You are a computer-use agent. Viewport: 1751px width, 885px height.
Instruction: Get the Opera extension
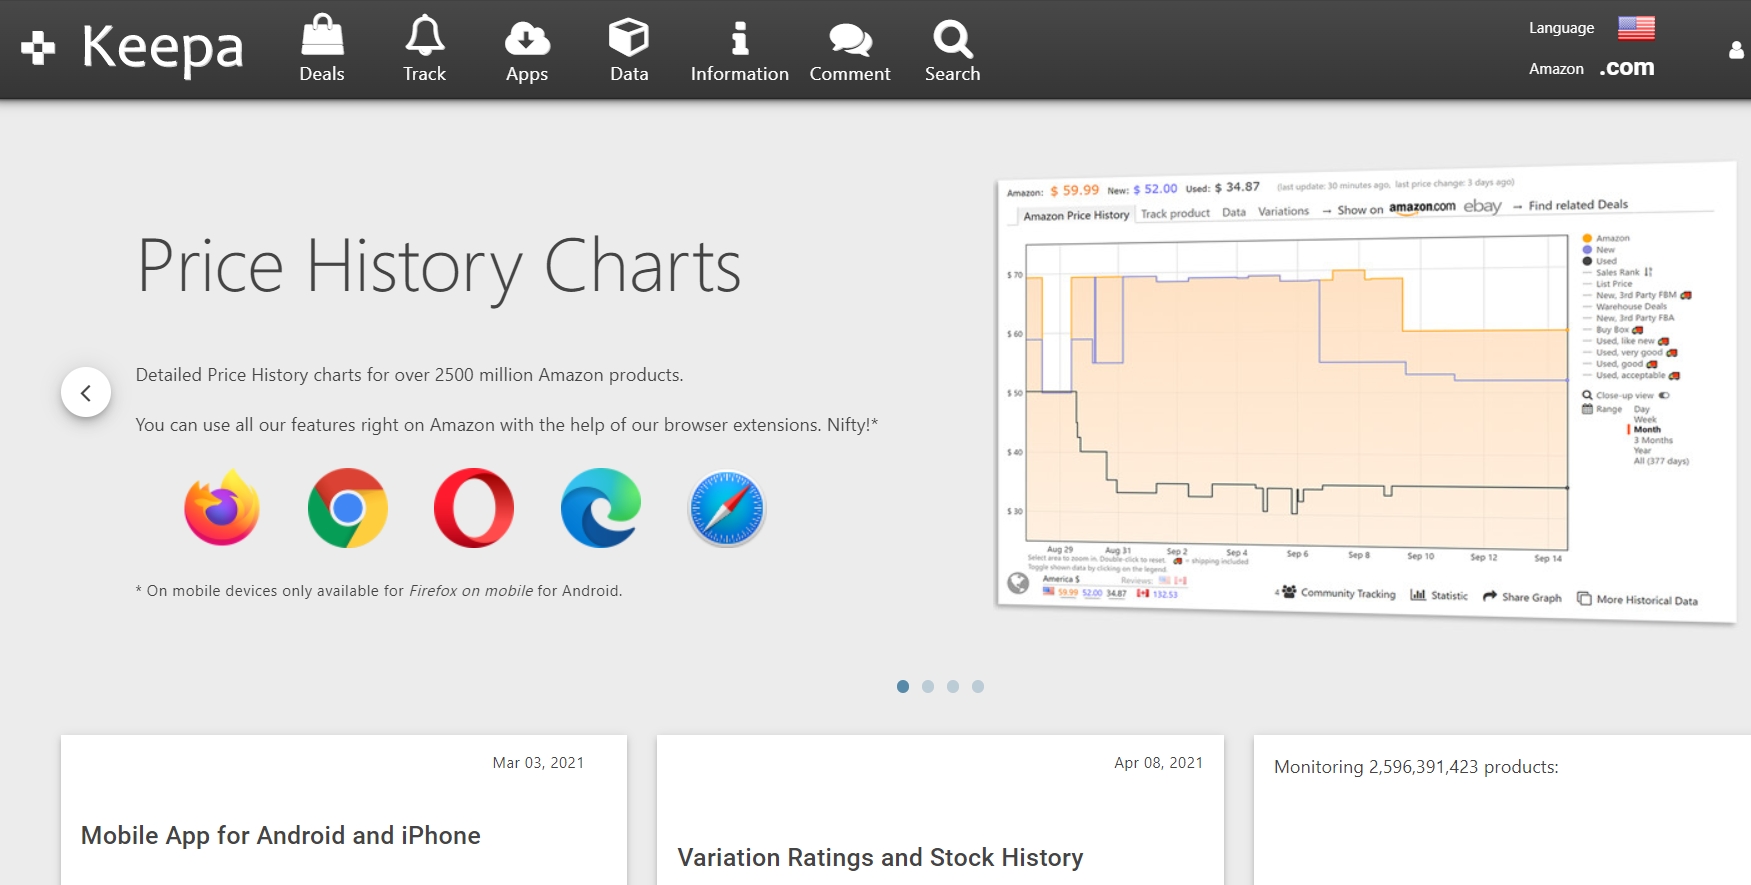pyautogui.click(x=474, y=508)
